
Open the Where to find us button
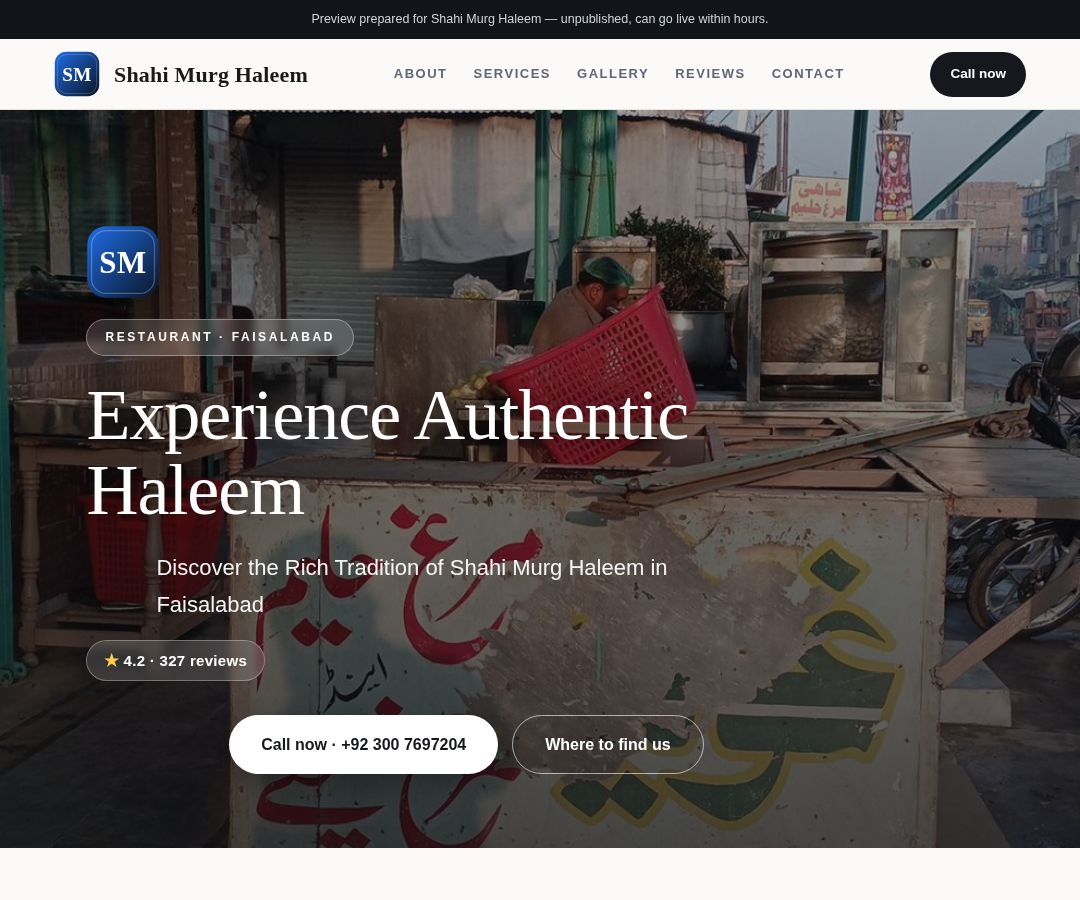pyautogui.click(x=608, y=744)
